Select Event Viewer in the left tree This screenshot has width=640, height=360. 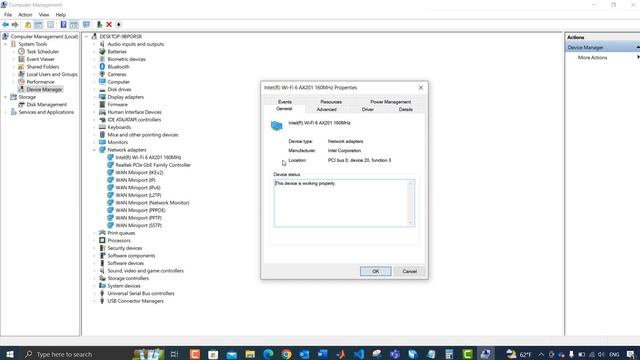40,59
